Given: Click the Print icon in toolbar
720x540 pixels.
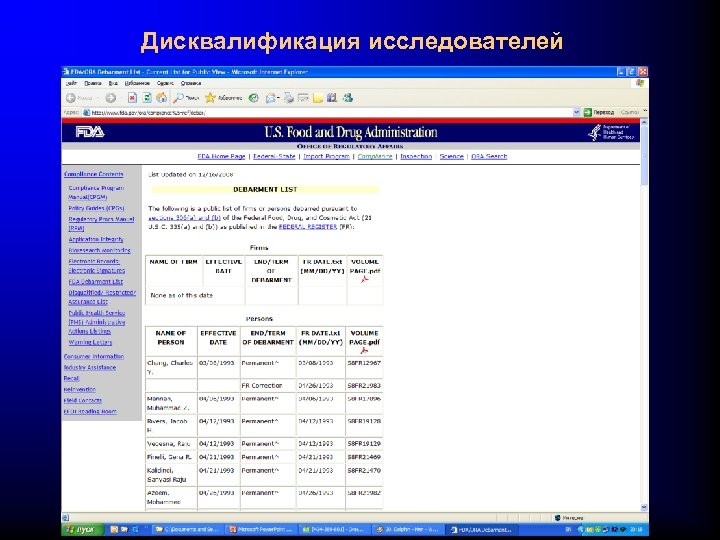Looking at the screenshot, I should 288,98.
